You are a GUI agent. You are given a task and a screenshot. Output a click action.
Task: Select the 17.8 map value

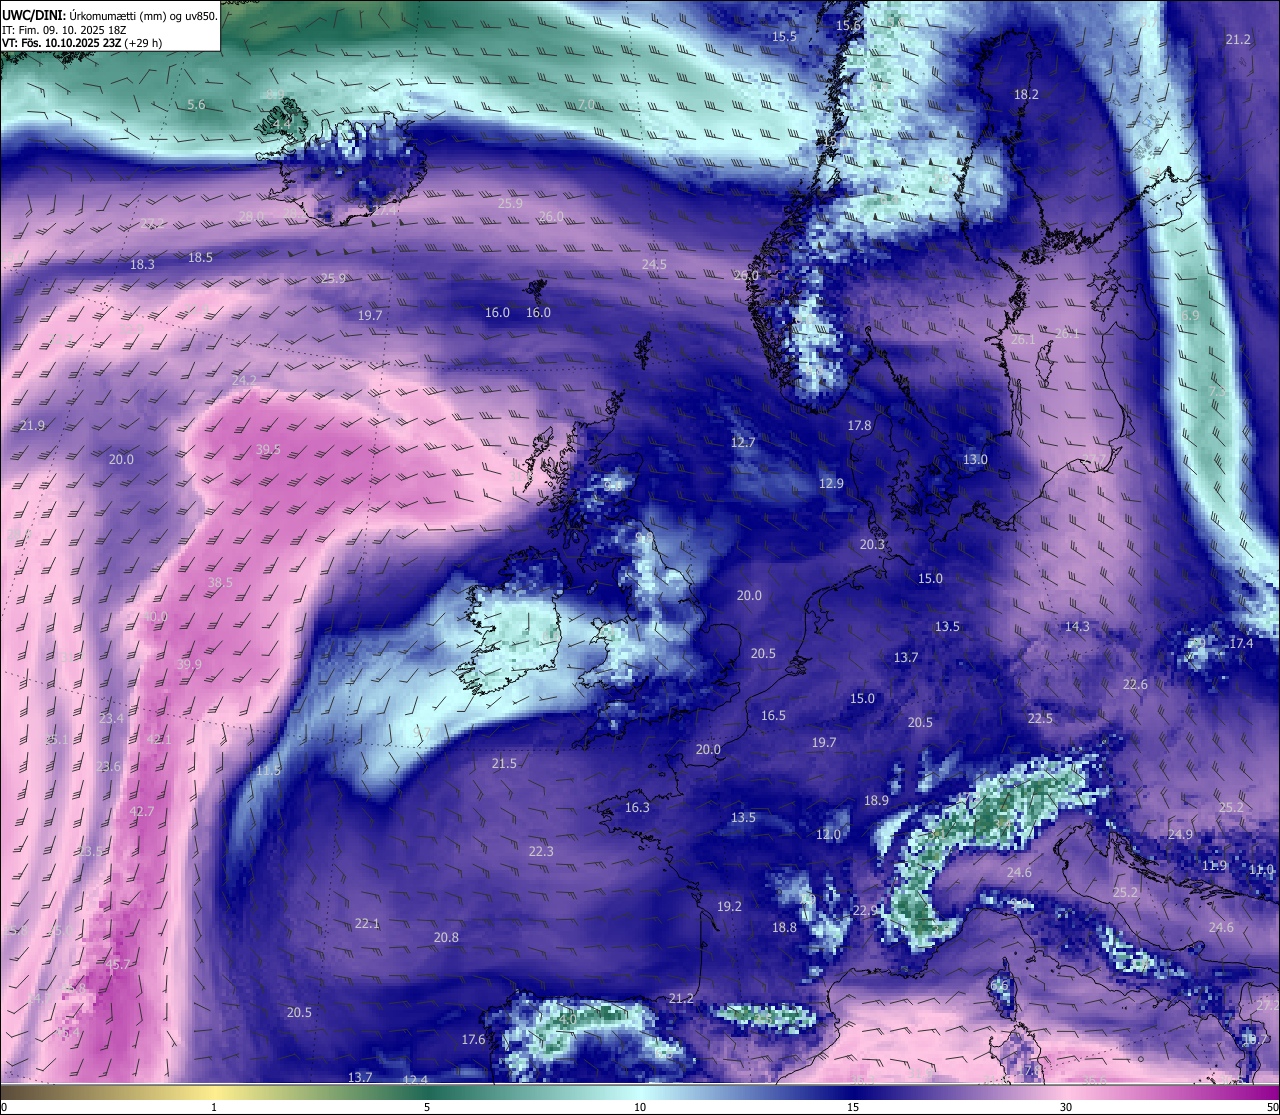[859, 426]
